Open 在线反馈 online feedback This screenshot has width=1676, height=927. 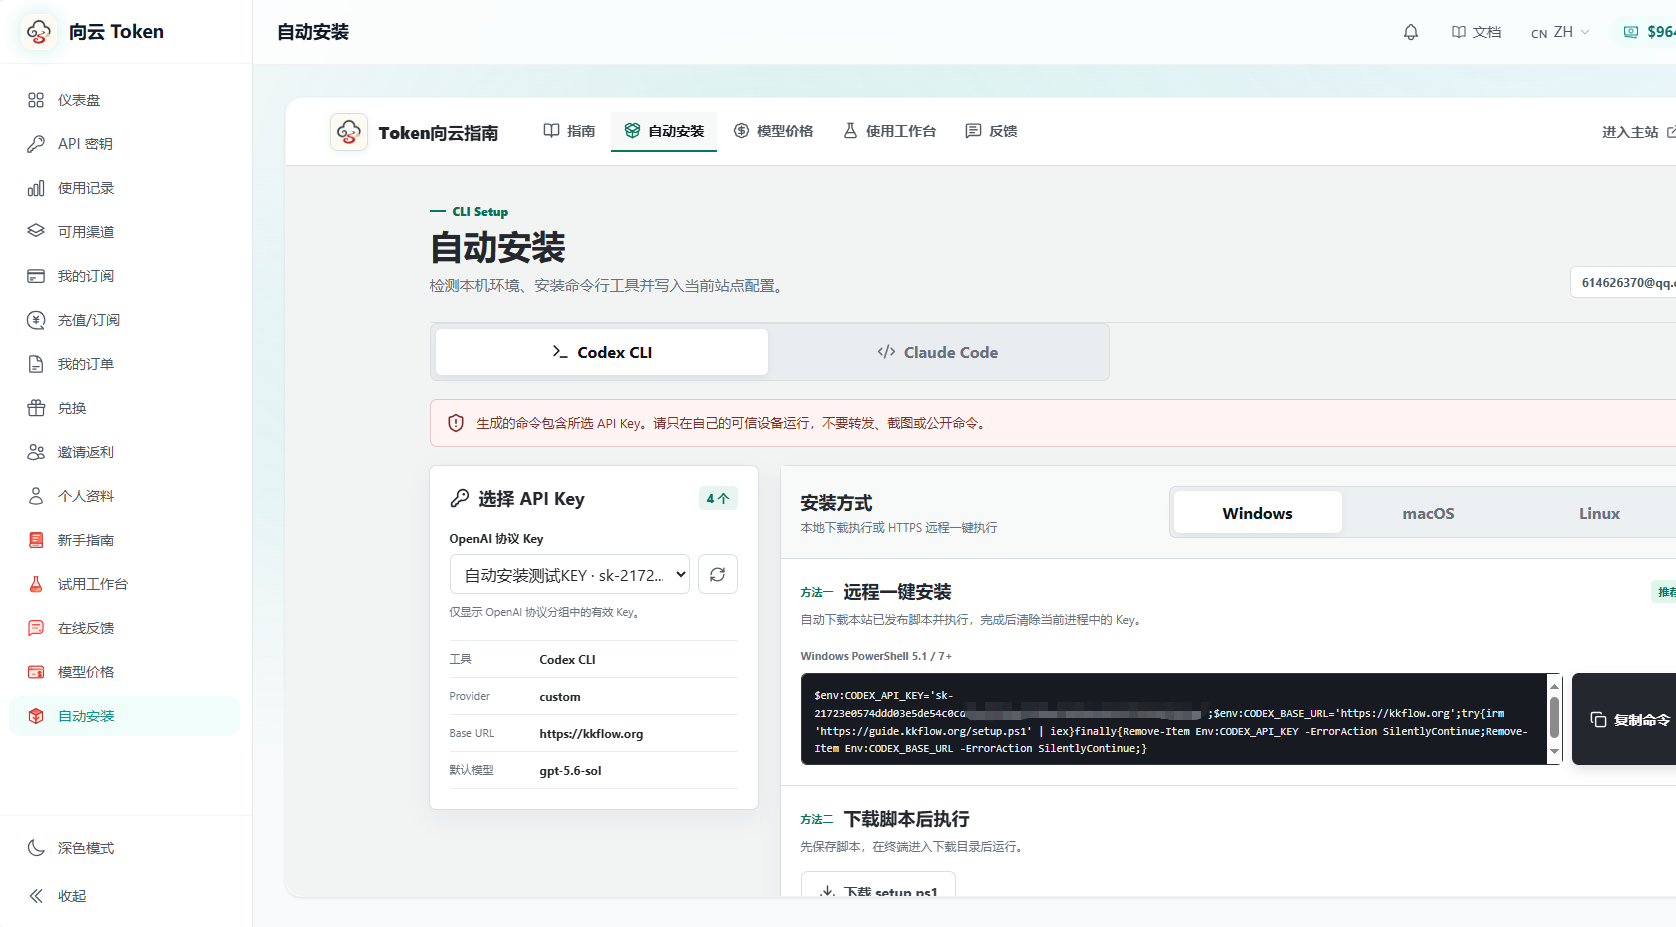click(x=124, y=628)
